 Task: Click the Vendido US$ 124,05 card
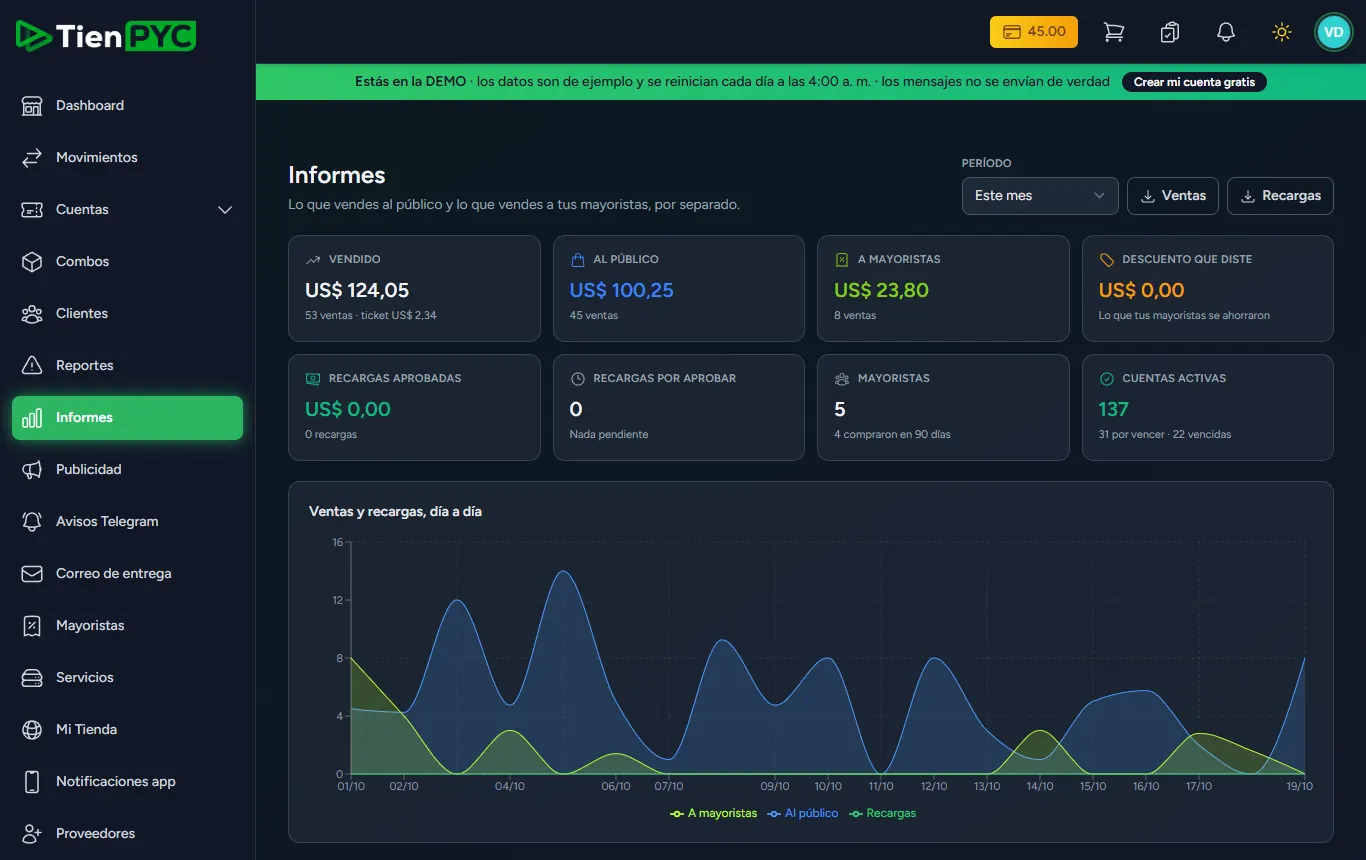(x=414, y=289)
